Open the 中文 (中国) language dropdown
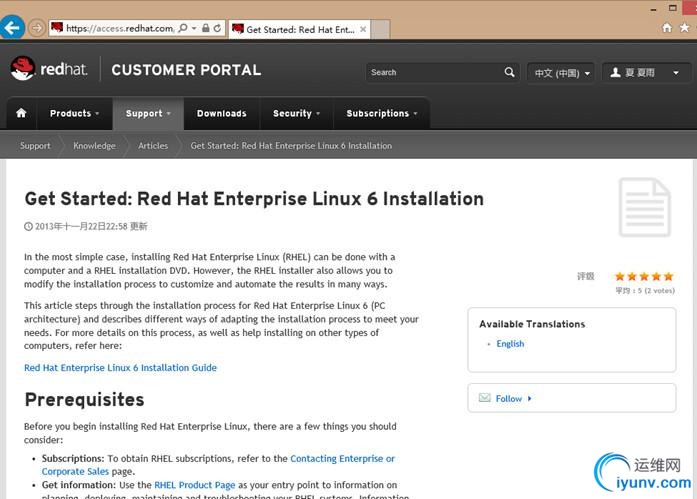The image size is (697, 499). [561, 73]
